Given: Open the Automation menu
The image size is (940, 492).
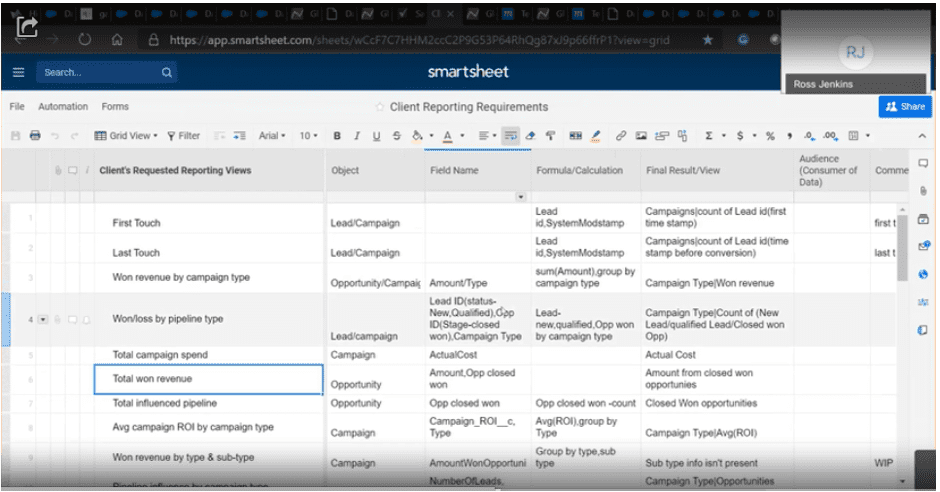Looking at the screenshot, I should pyautogui.click(x=63, y=107).
